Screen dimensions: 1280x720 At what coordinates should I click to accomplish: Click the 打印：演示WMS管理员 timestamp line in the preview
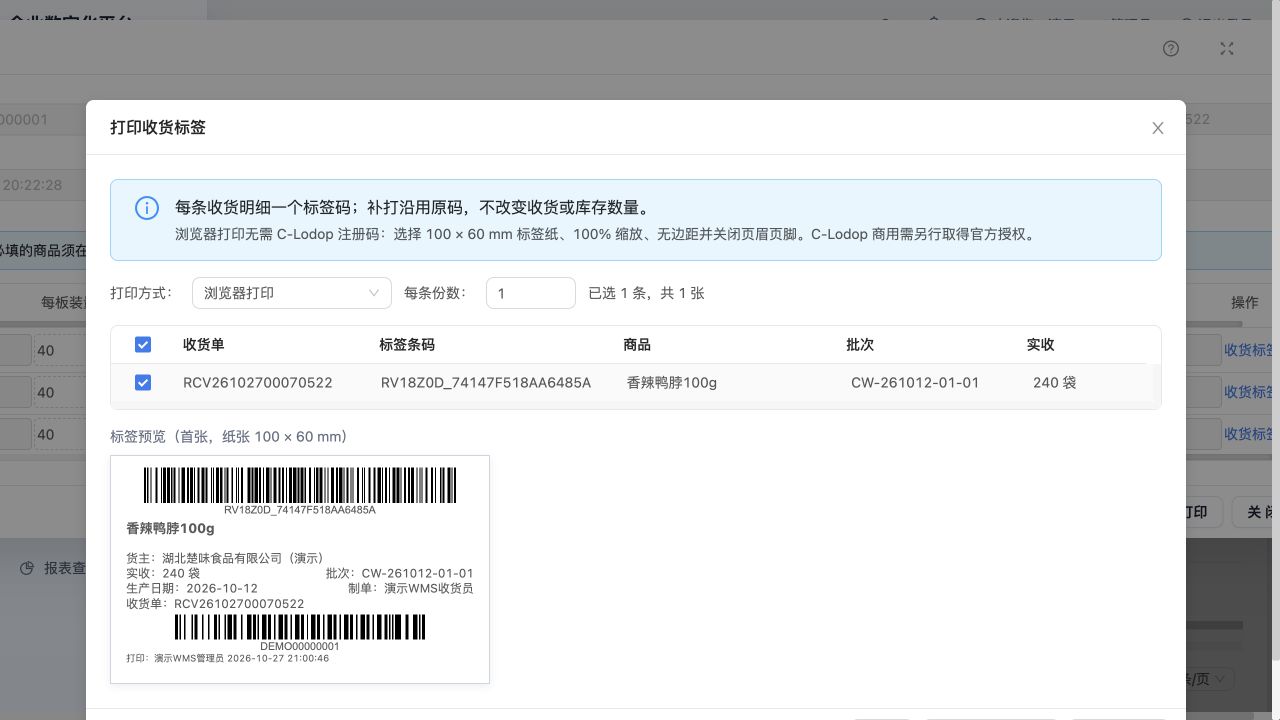[x=227, y=658]
